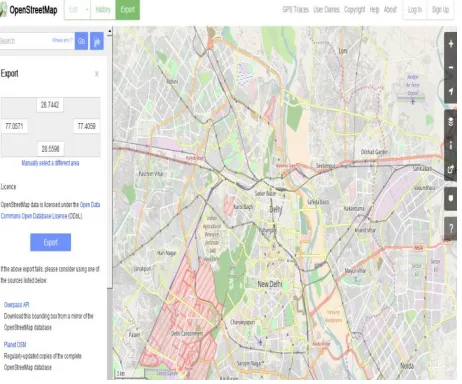Open the Edit dropdown arrow
462x384 pixels.
click(x=87, y=10)
